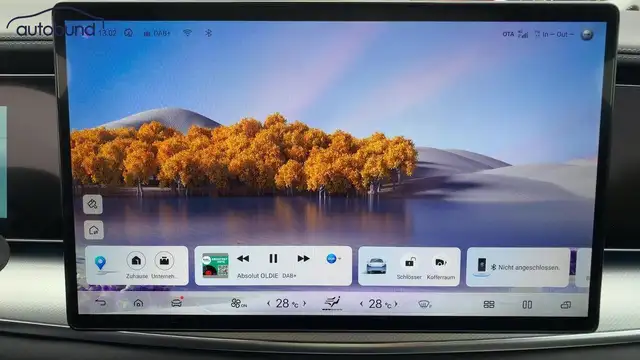Tap the OTA update indicator
The width and height of the screenshot is (640, 360).
508,34
